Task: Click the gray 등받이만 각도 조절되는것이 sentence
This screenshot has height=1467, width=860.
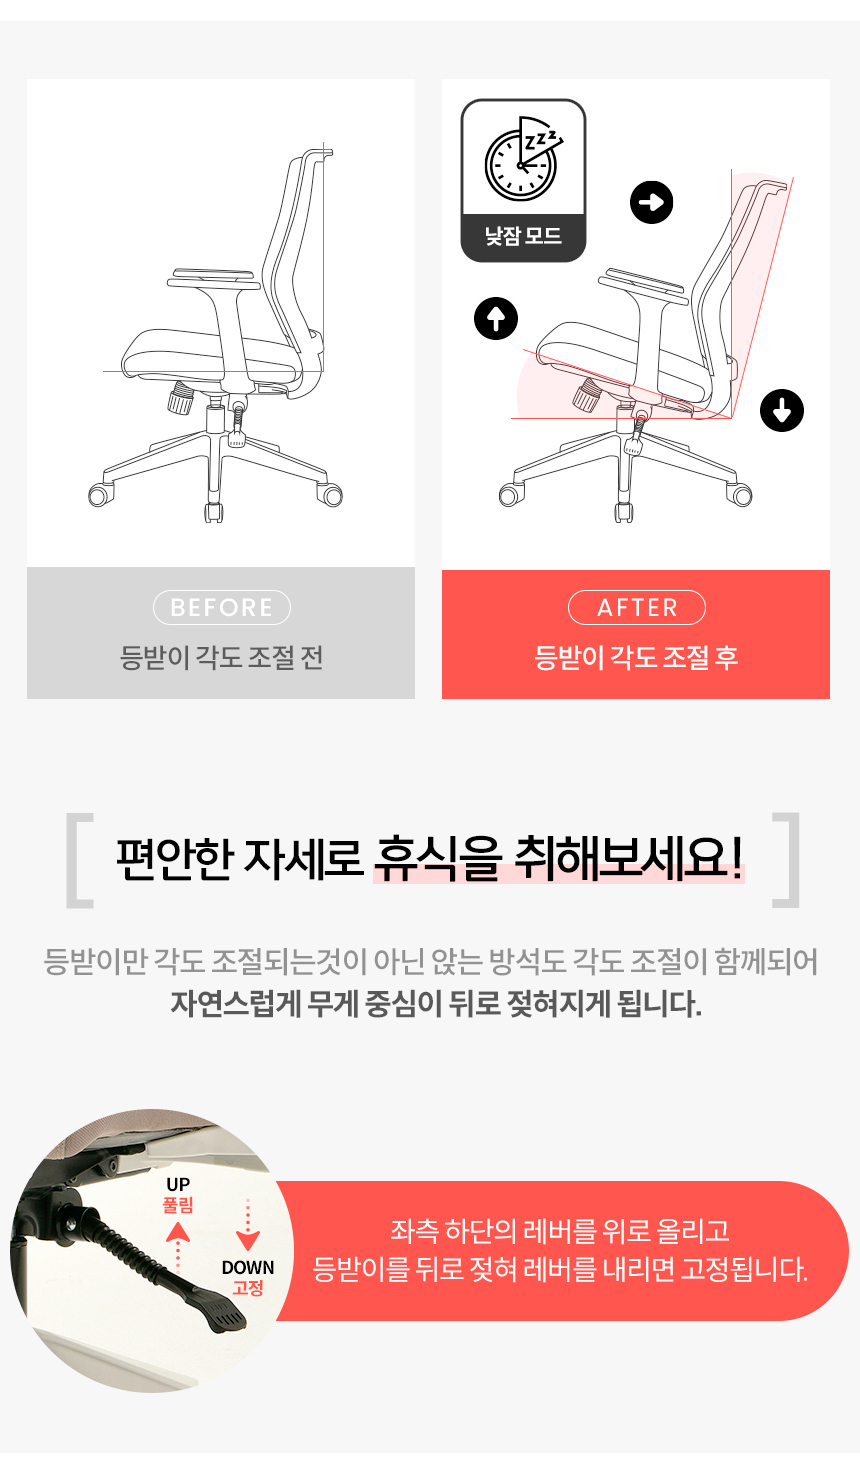Action: (431, 962)
